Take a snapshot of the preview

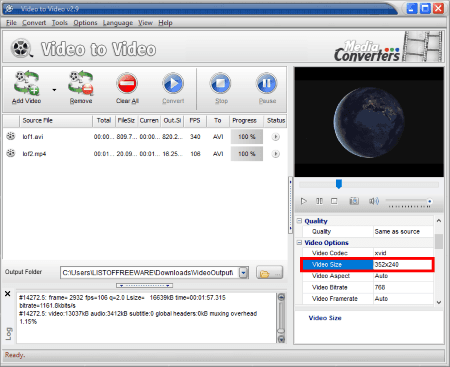[354, 201]
